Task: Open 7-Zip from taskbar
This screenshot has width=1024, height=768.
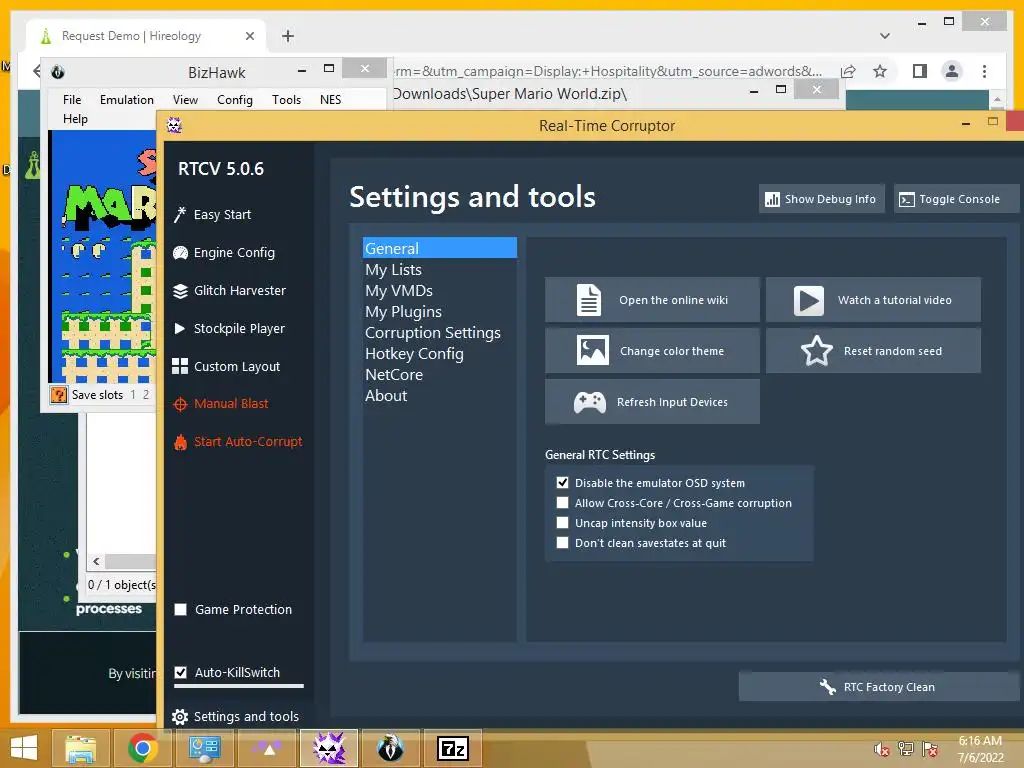Action: 453,748
